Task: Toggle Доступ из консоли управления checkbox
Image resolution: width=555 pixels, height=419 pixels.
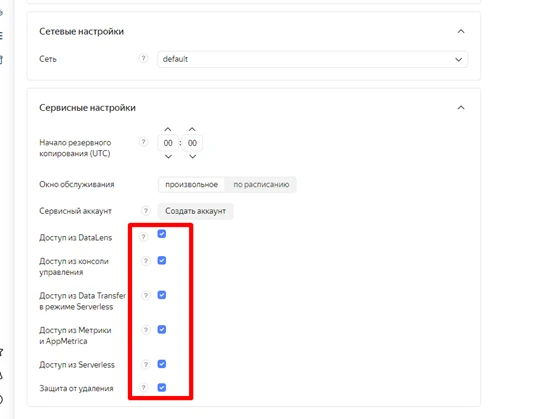Action: 162,260
